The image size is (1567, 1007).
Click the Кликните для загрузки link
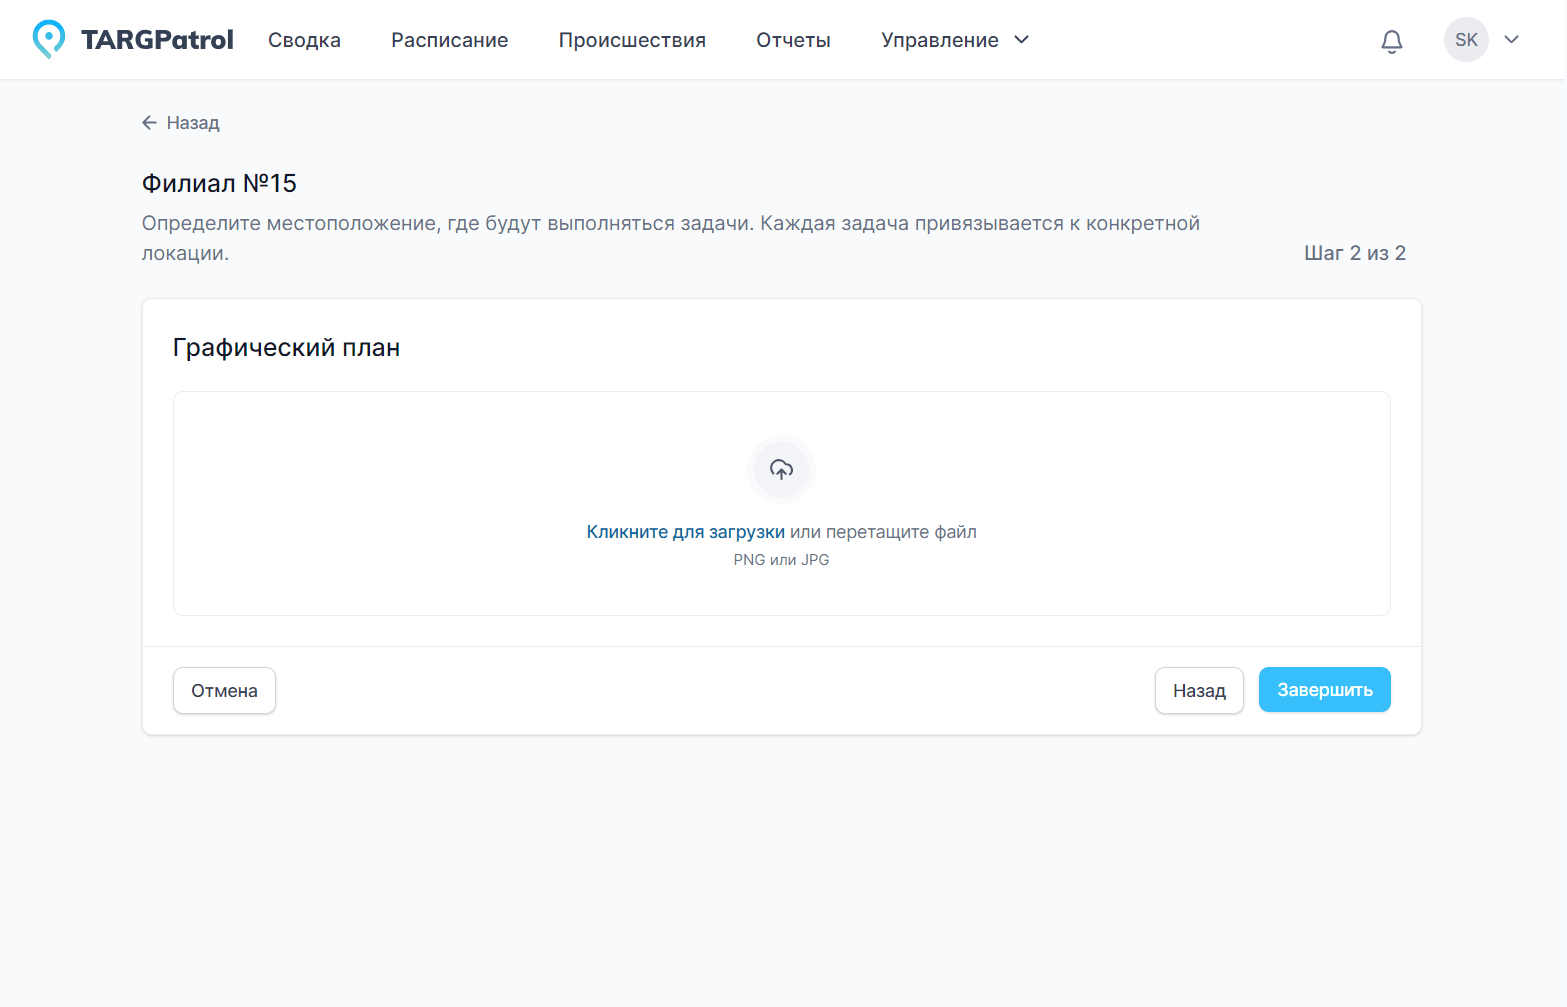point(685,531)
